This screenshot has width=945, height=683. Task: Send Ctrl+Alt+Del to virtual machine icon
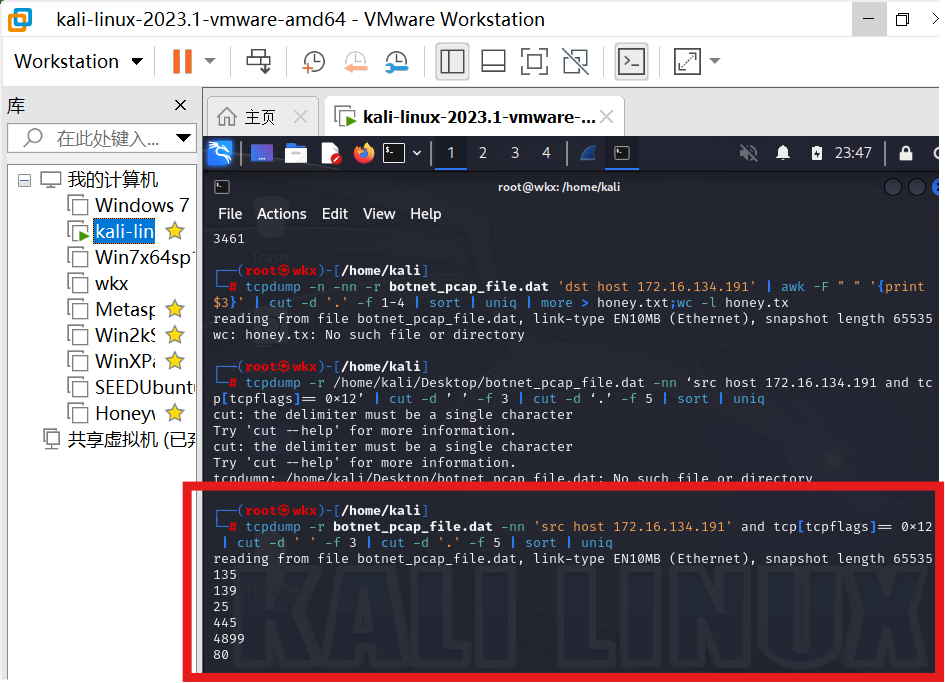(x=259, y=61)
